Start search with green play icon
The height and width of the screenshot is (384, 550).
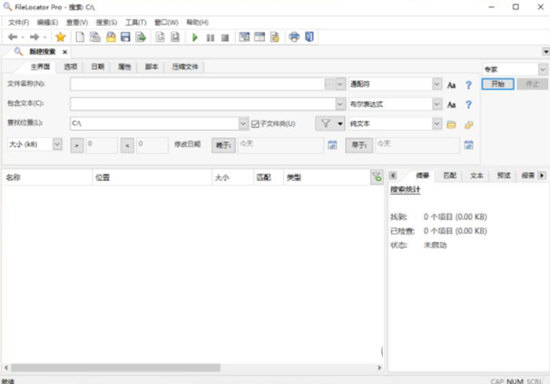(195, 37)
